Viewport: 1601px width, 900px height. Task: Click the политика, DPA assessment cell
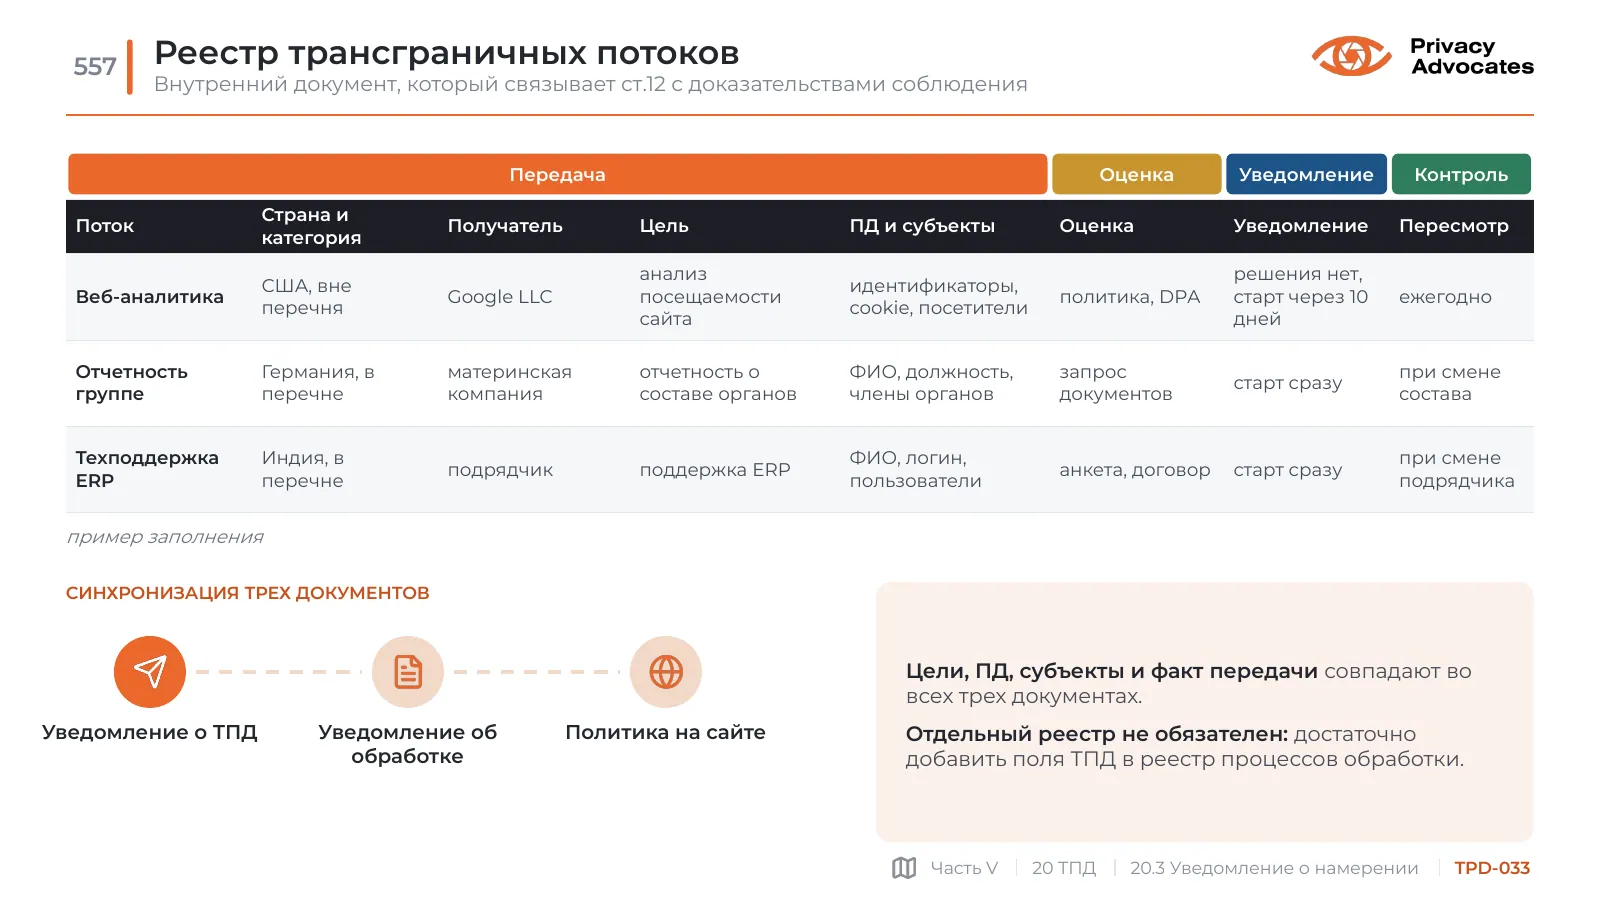point(1129,297)
